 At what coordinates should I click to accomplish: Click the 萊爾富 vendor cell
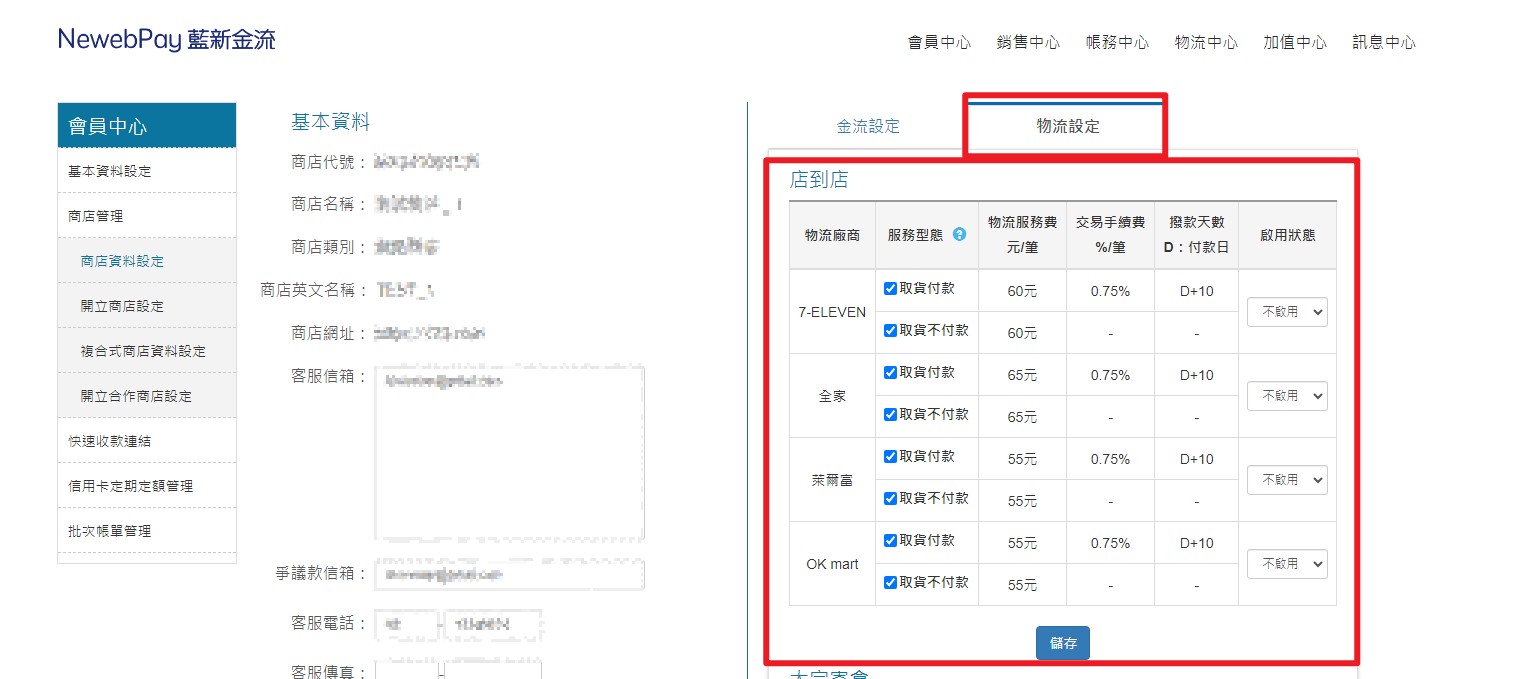click(x=832, y=480)
